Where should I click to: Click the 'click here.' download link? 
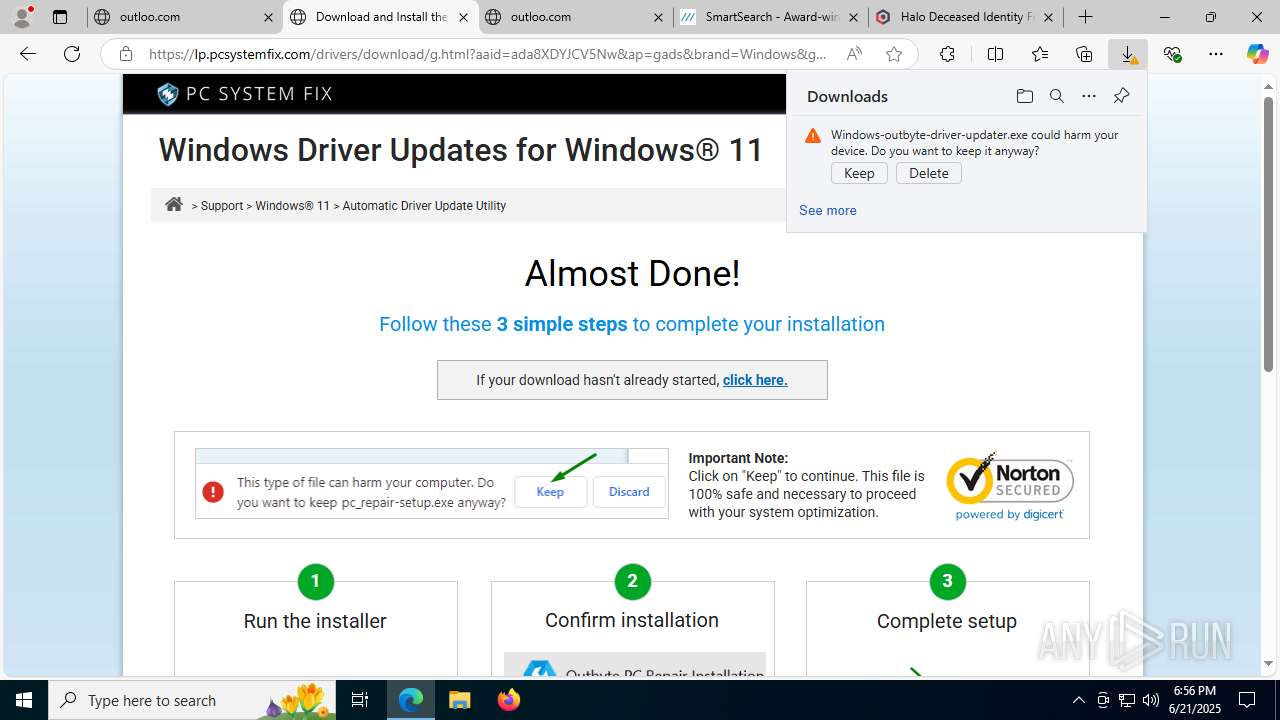tap(755, 380)
